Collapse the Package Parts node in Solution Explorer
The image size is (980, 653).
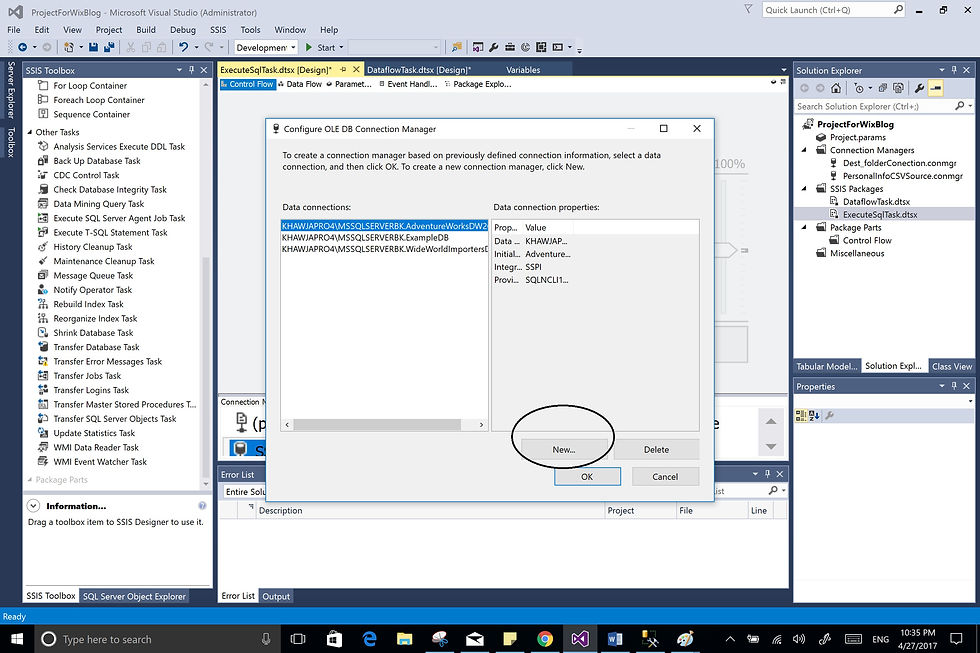804,227
